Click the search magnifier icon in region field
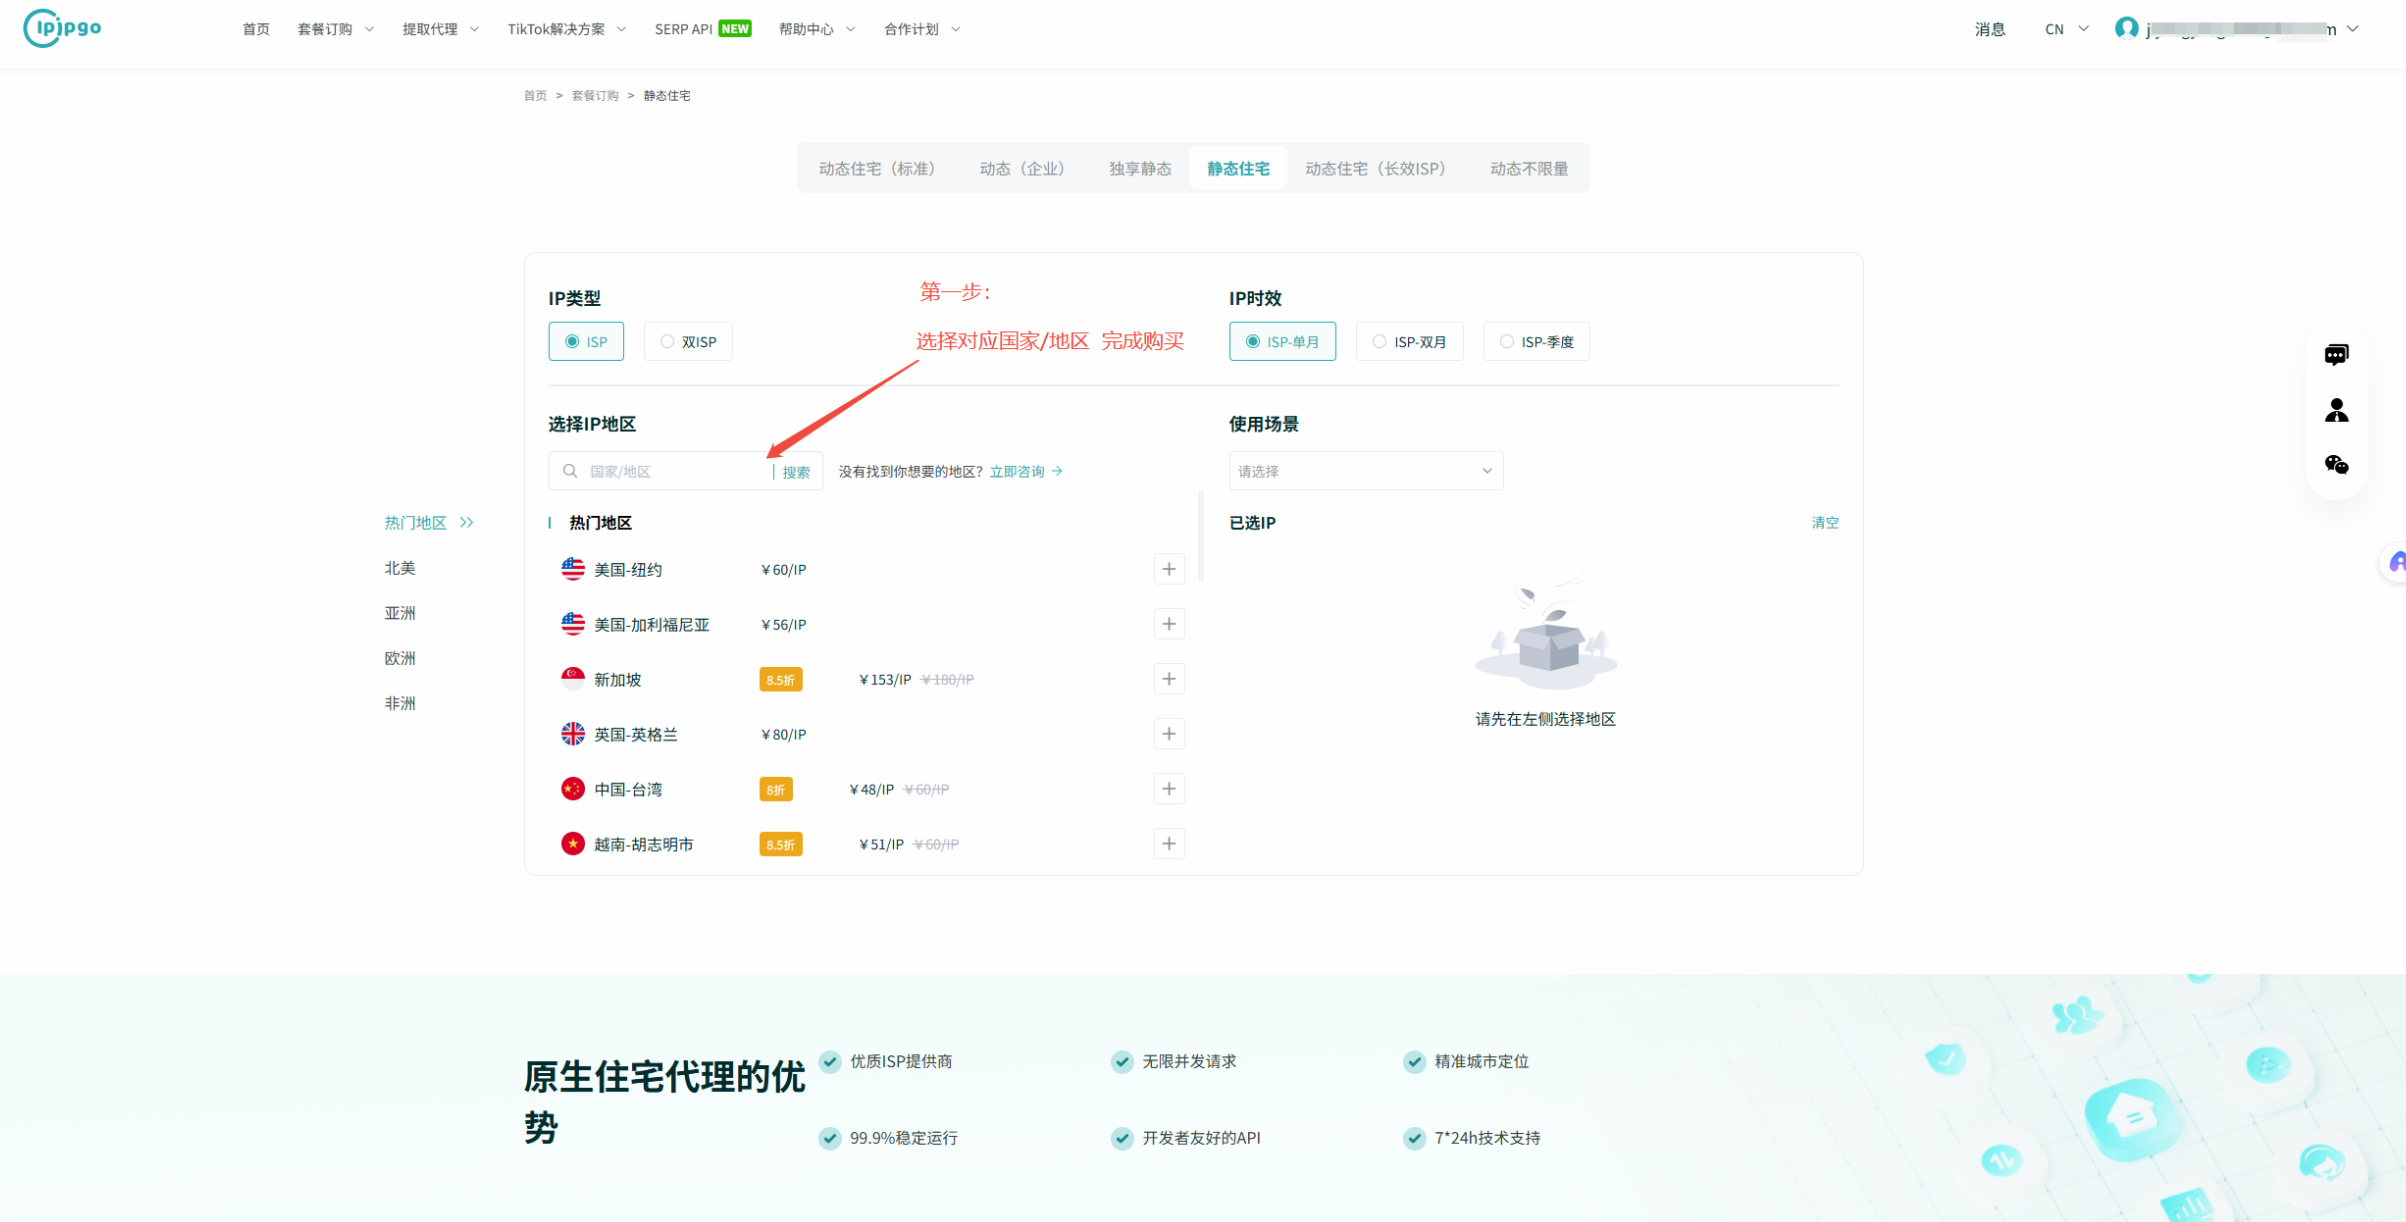 pos(570,470)
